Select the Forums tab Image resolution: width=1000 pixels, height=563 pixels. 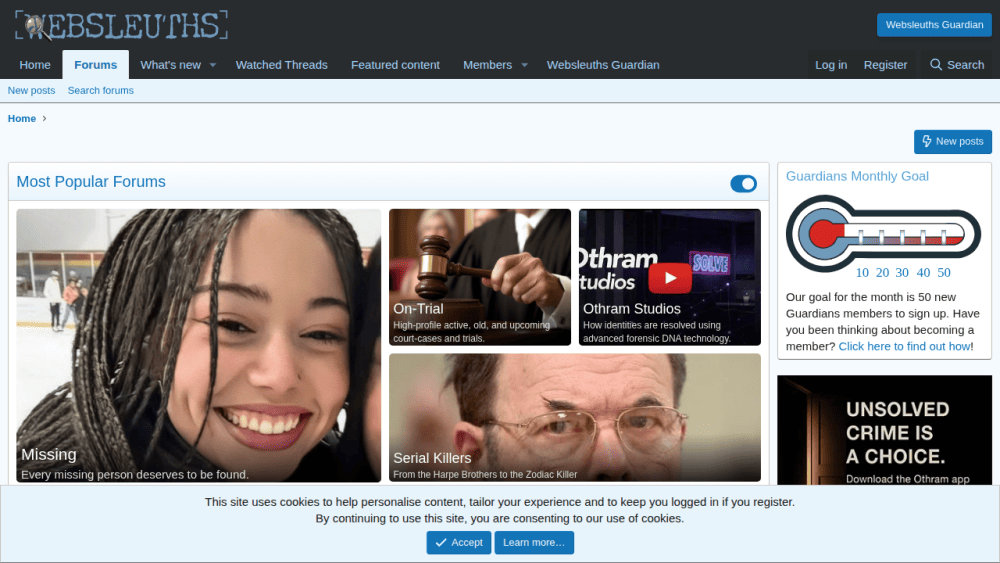click(96, 65)
